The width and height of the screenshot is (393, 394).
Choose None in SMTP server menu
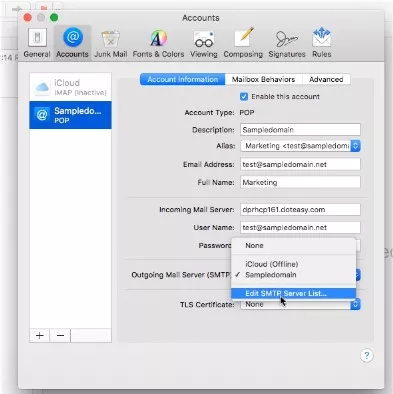coord(294,246)
